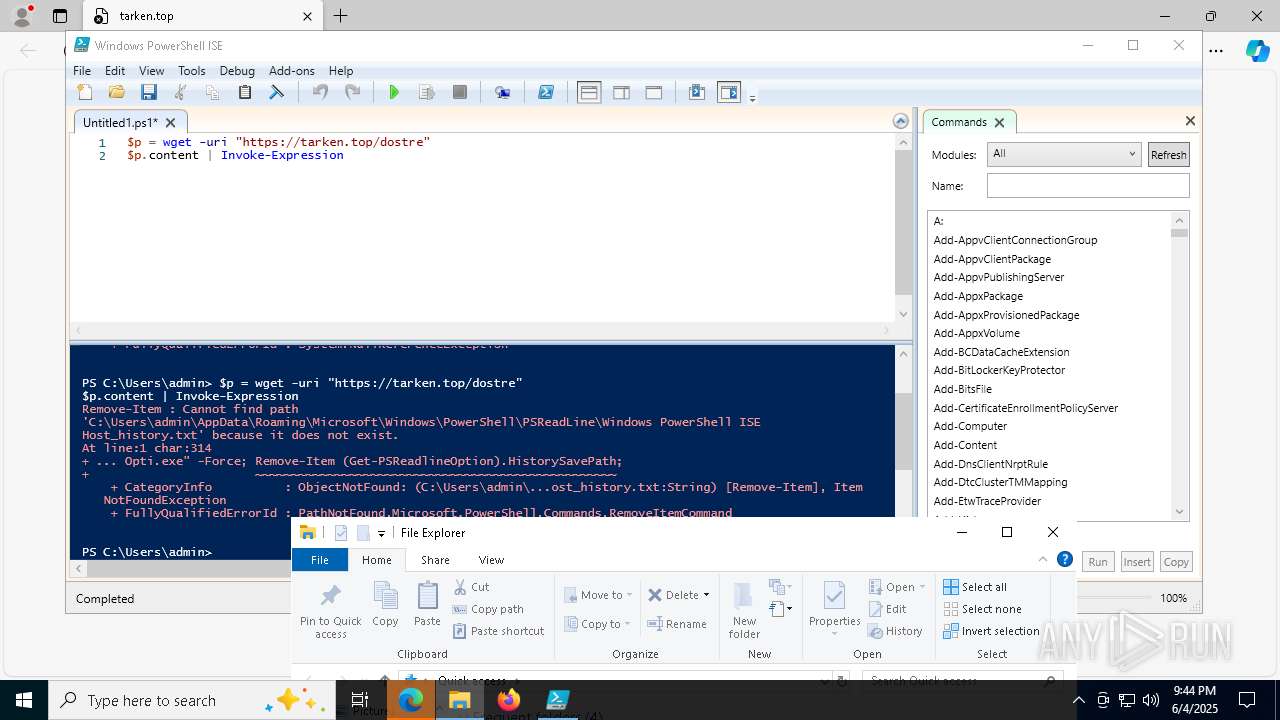
Task: Open New Remote PowerShell Tab icon
Action: 502,92
